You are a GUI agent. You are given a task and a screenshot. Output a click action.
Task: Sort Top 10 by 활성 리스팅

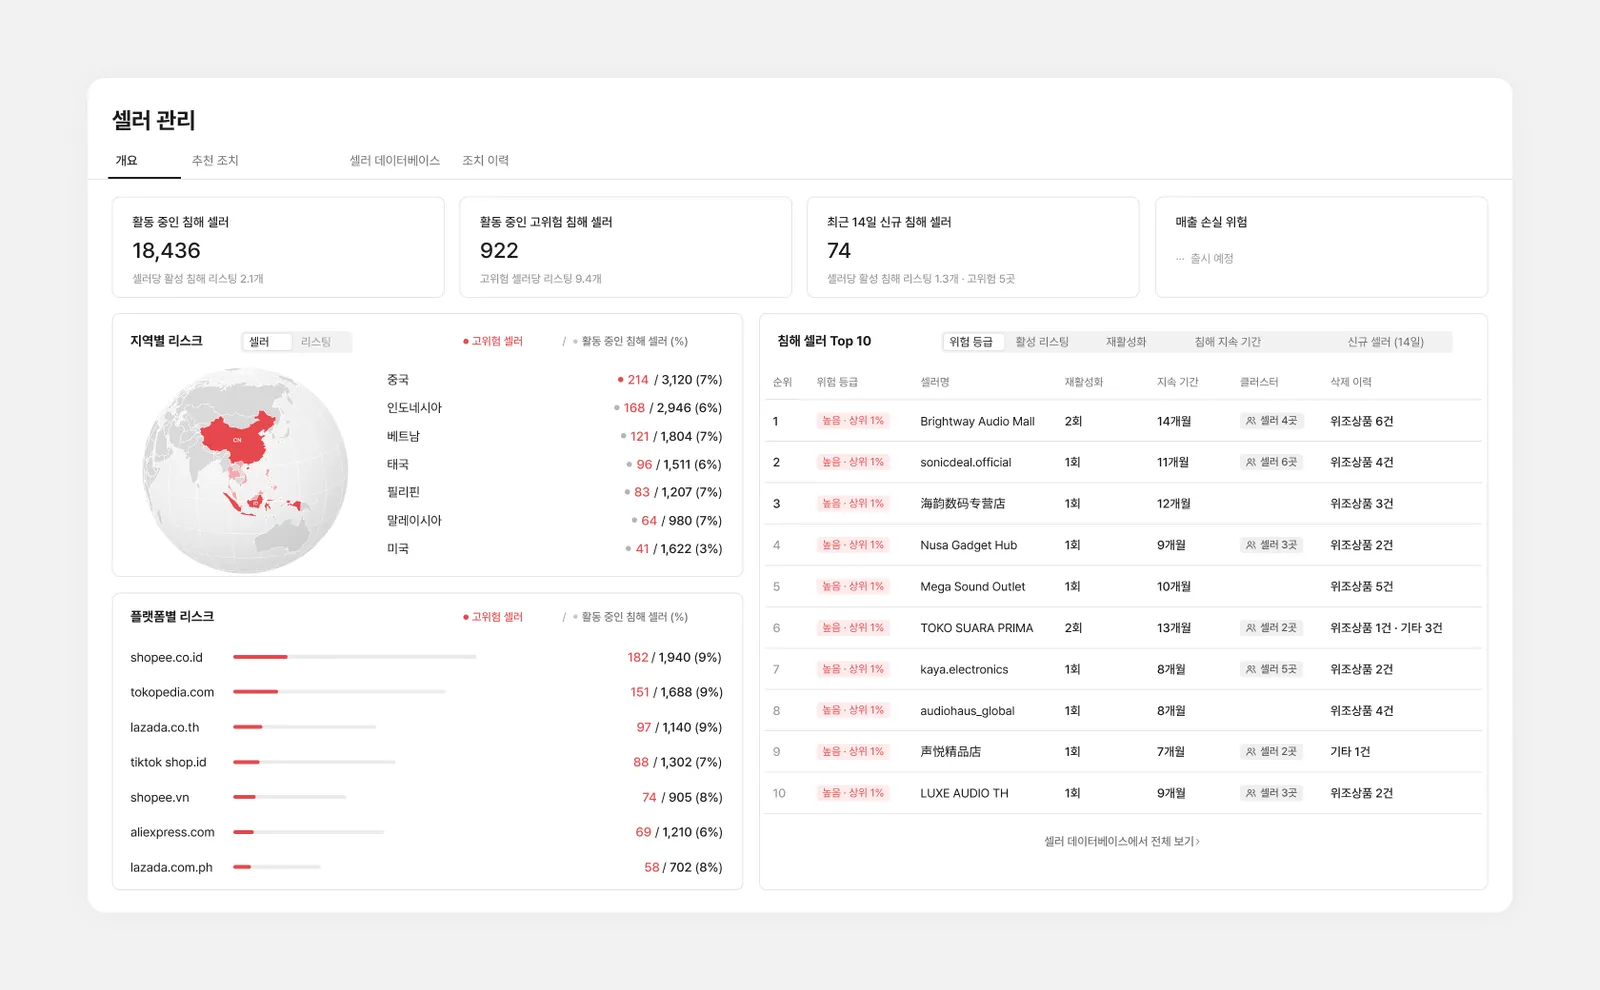pos(1042,342)
